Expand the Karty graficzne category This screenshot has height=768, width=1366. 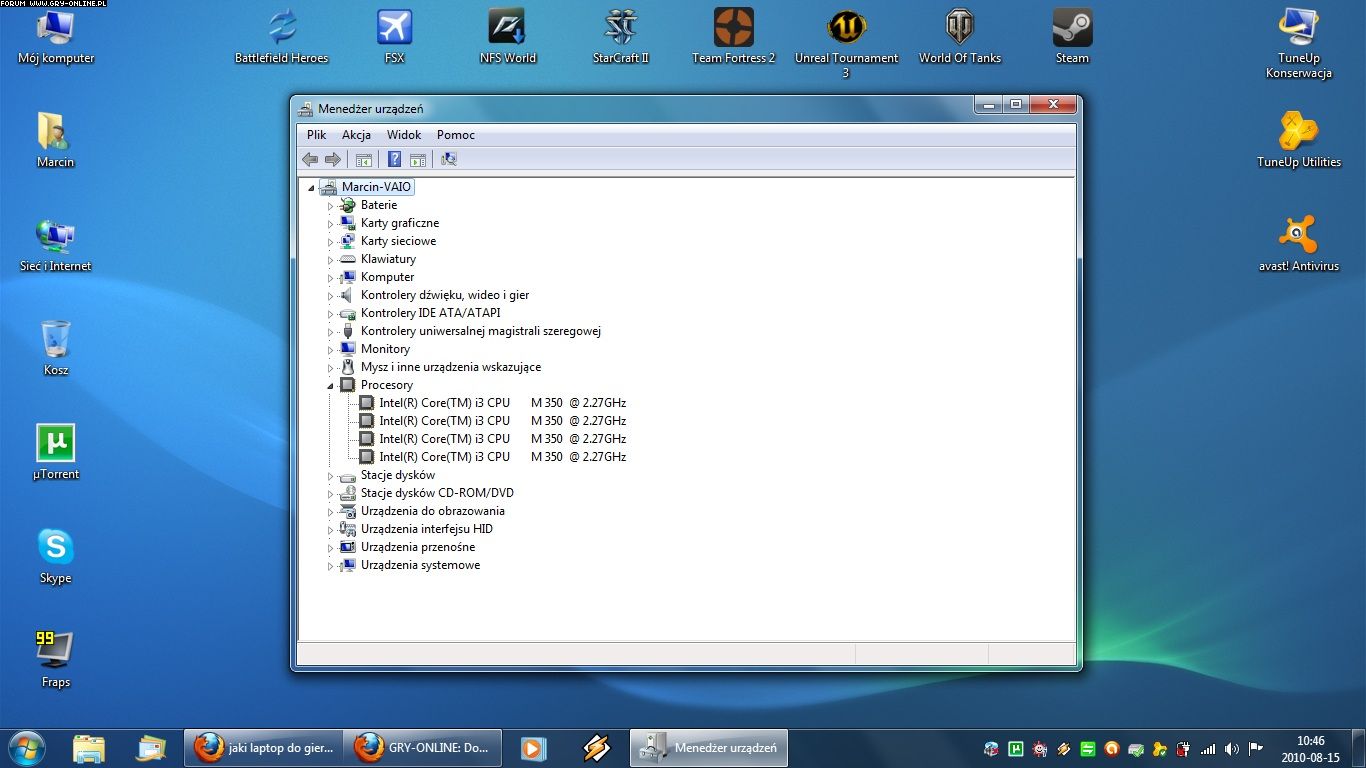point(330,223)
